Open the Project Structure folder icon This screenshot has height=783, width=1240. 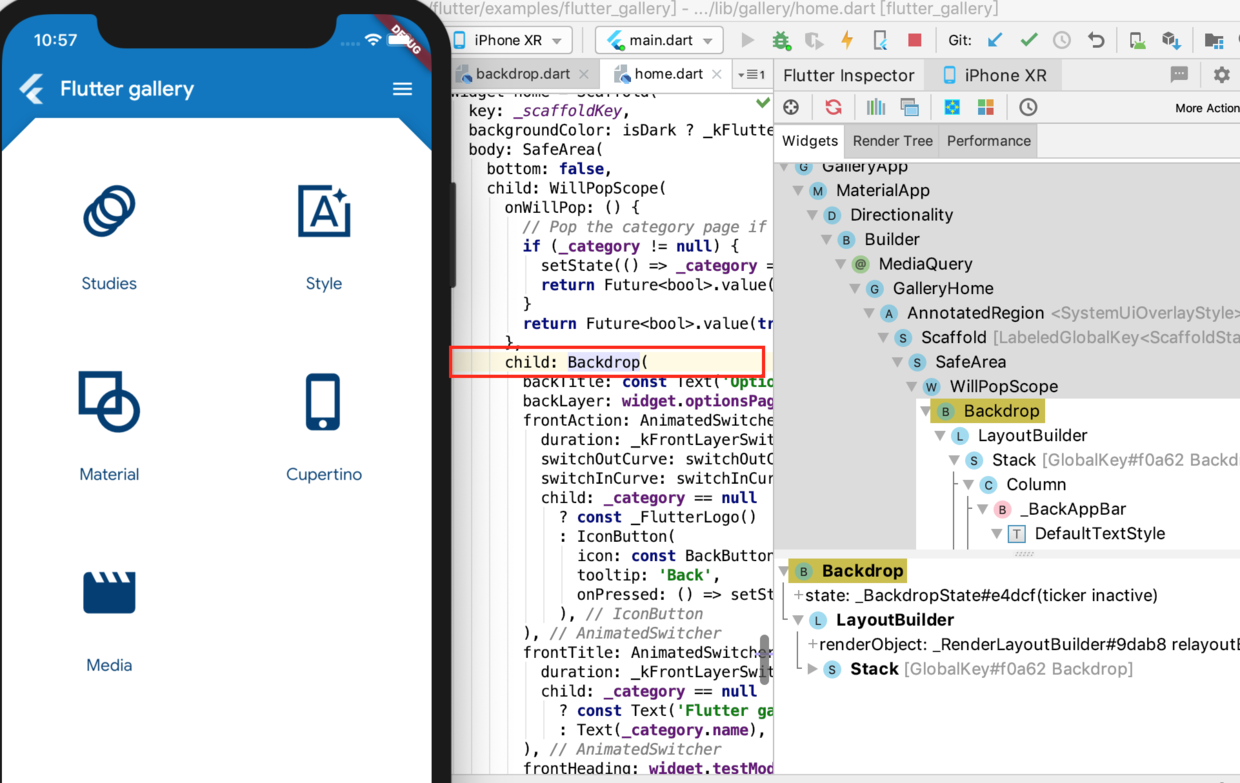pyautogui.click(x=1214, y=40)
